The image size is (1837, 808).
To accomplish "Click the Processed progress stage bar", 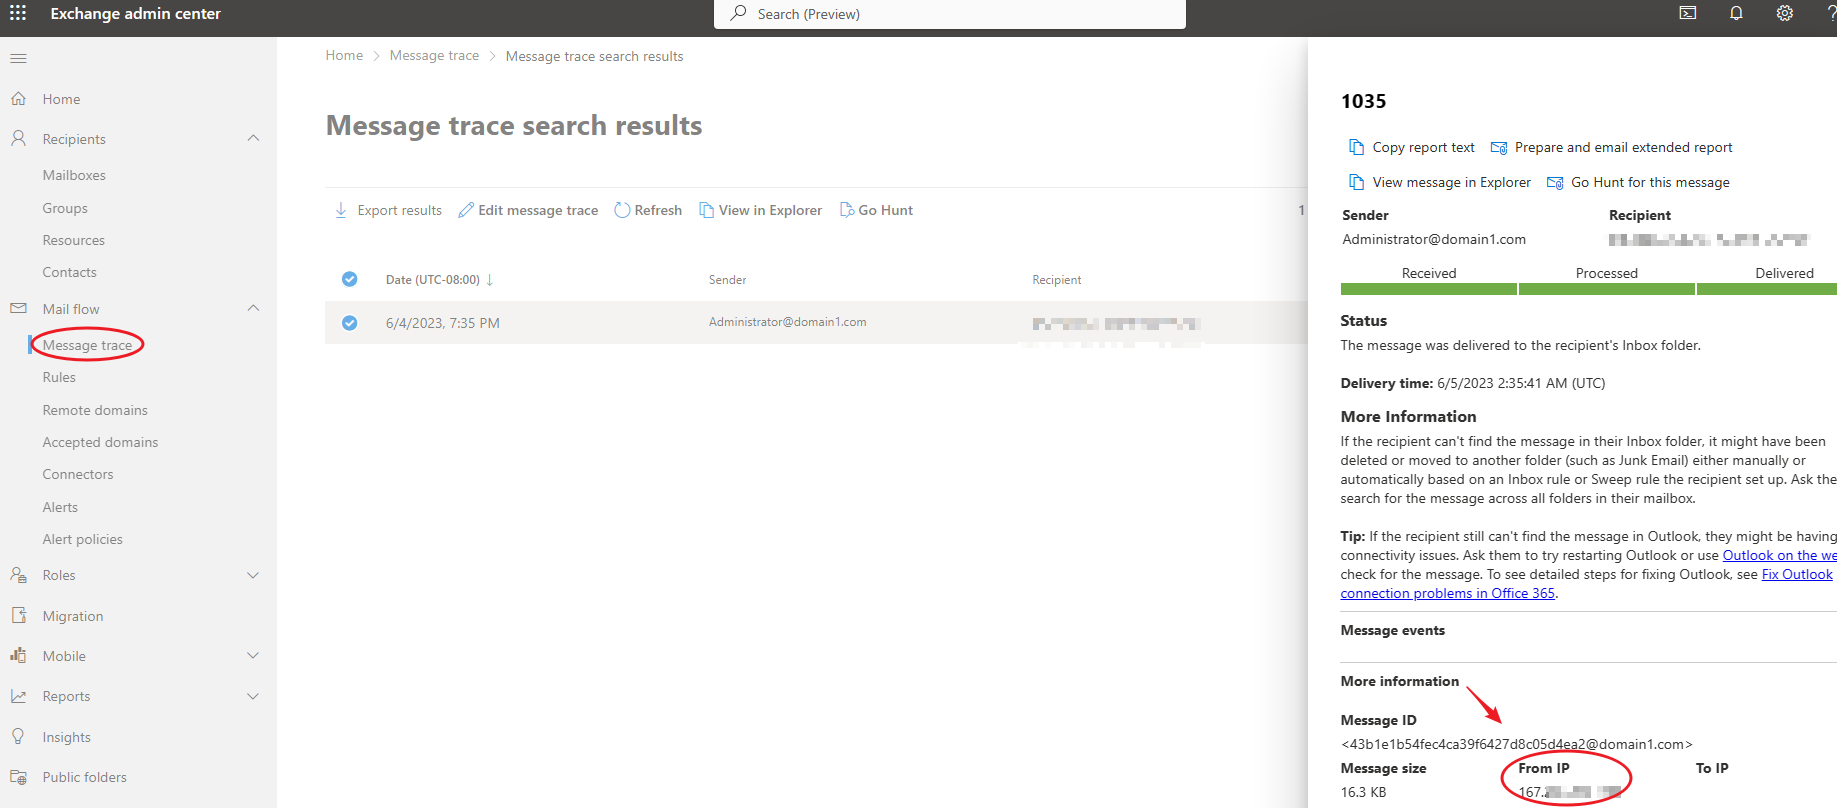I will click(x=1606, y=289).
